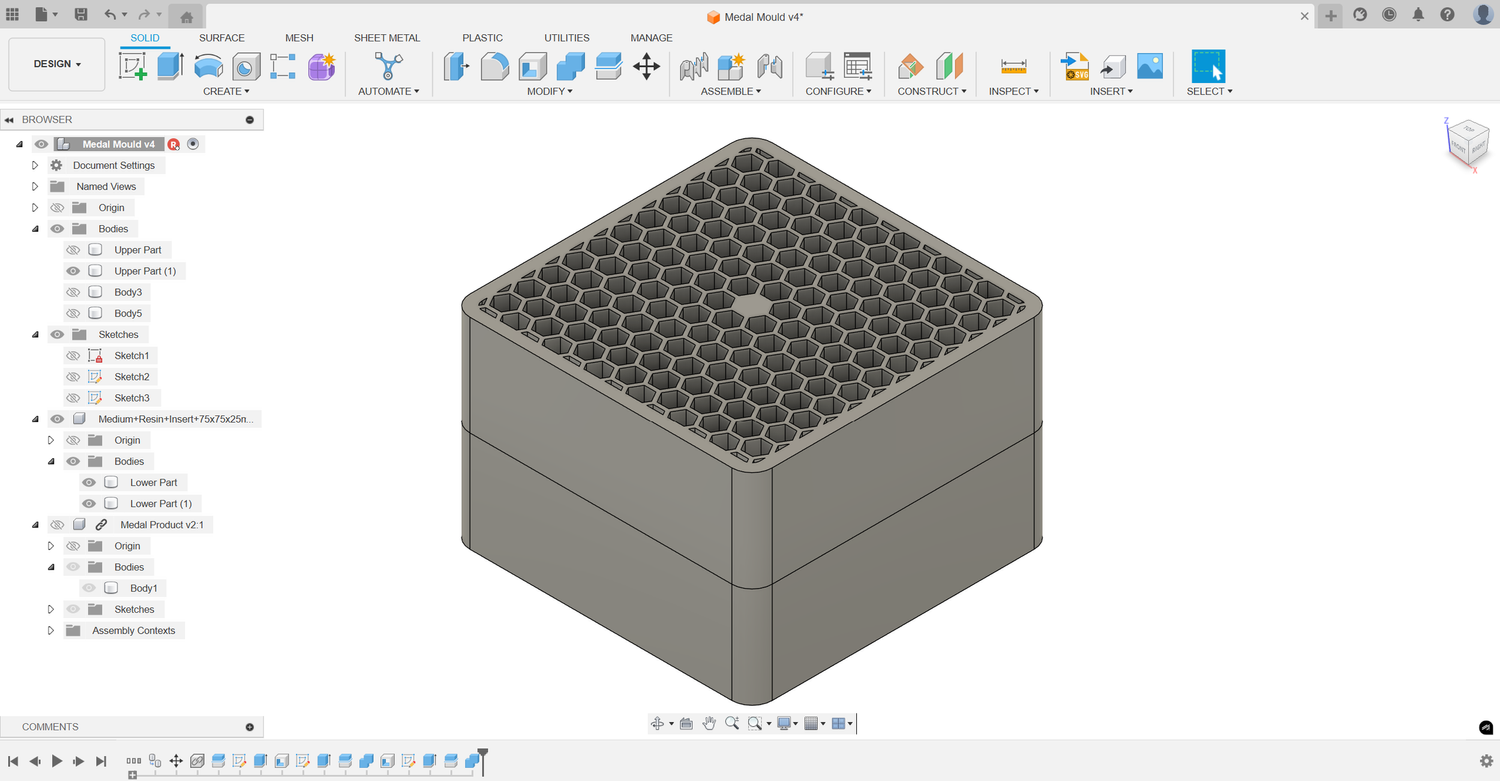Hide the Lower Part (1) body
Viewport: 1500px width, 781px height.
[89, 504]
